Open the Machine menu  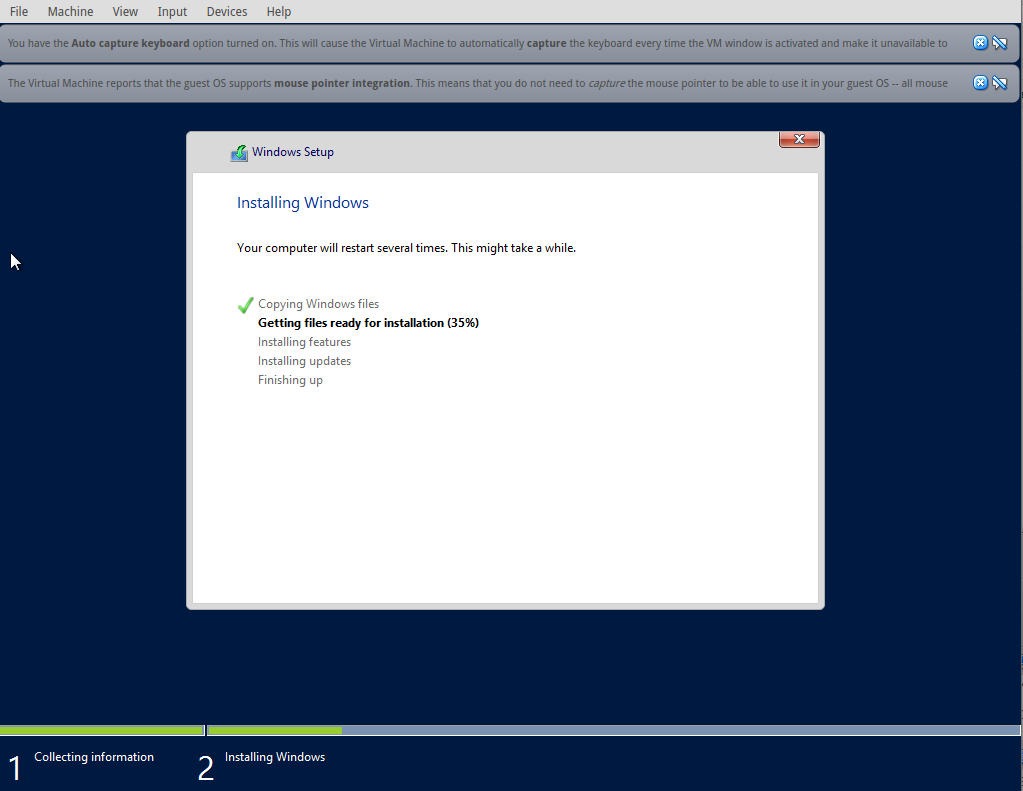[70, 11]
